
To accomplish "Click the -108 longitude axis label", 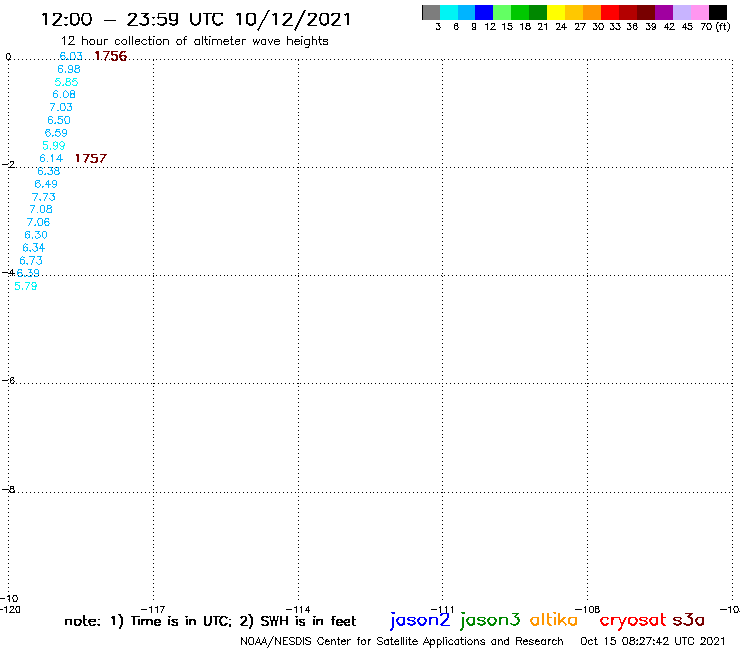I will pyautogui.click(x=588, y=609).
